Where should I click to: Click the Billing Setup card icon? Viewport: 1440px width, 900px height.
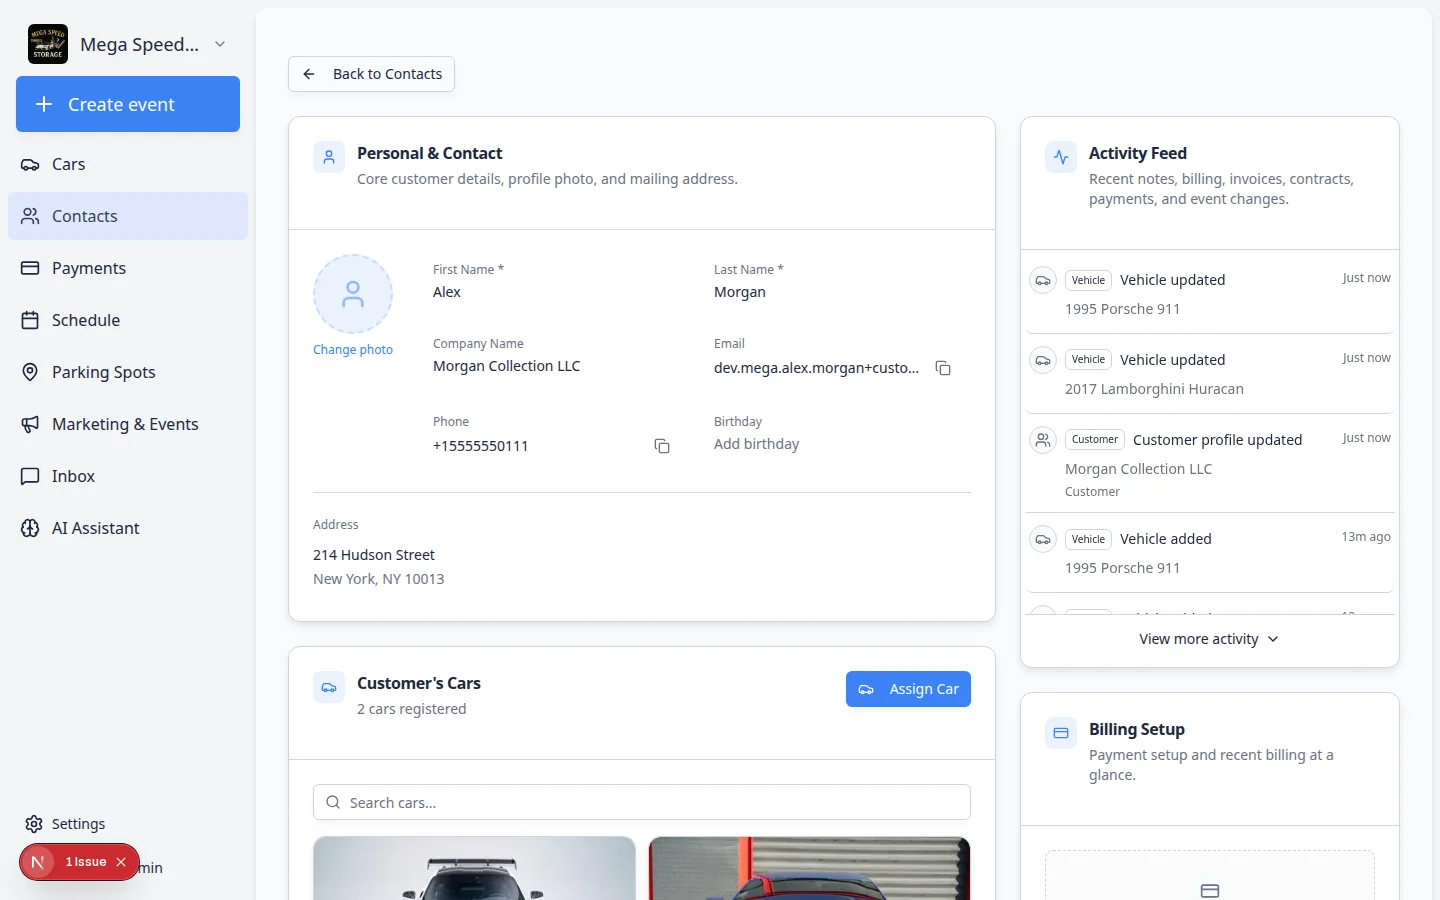click(x=1061, y=733)
